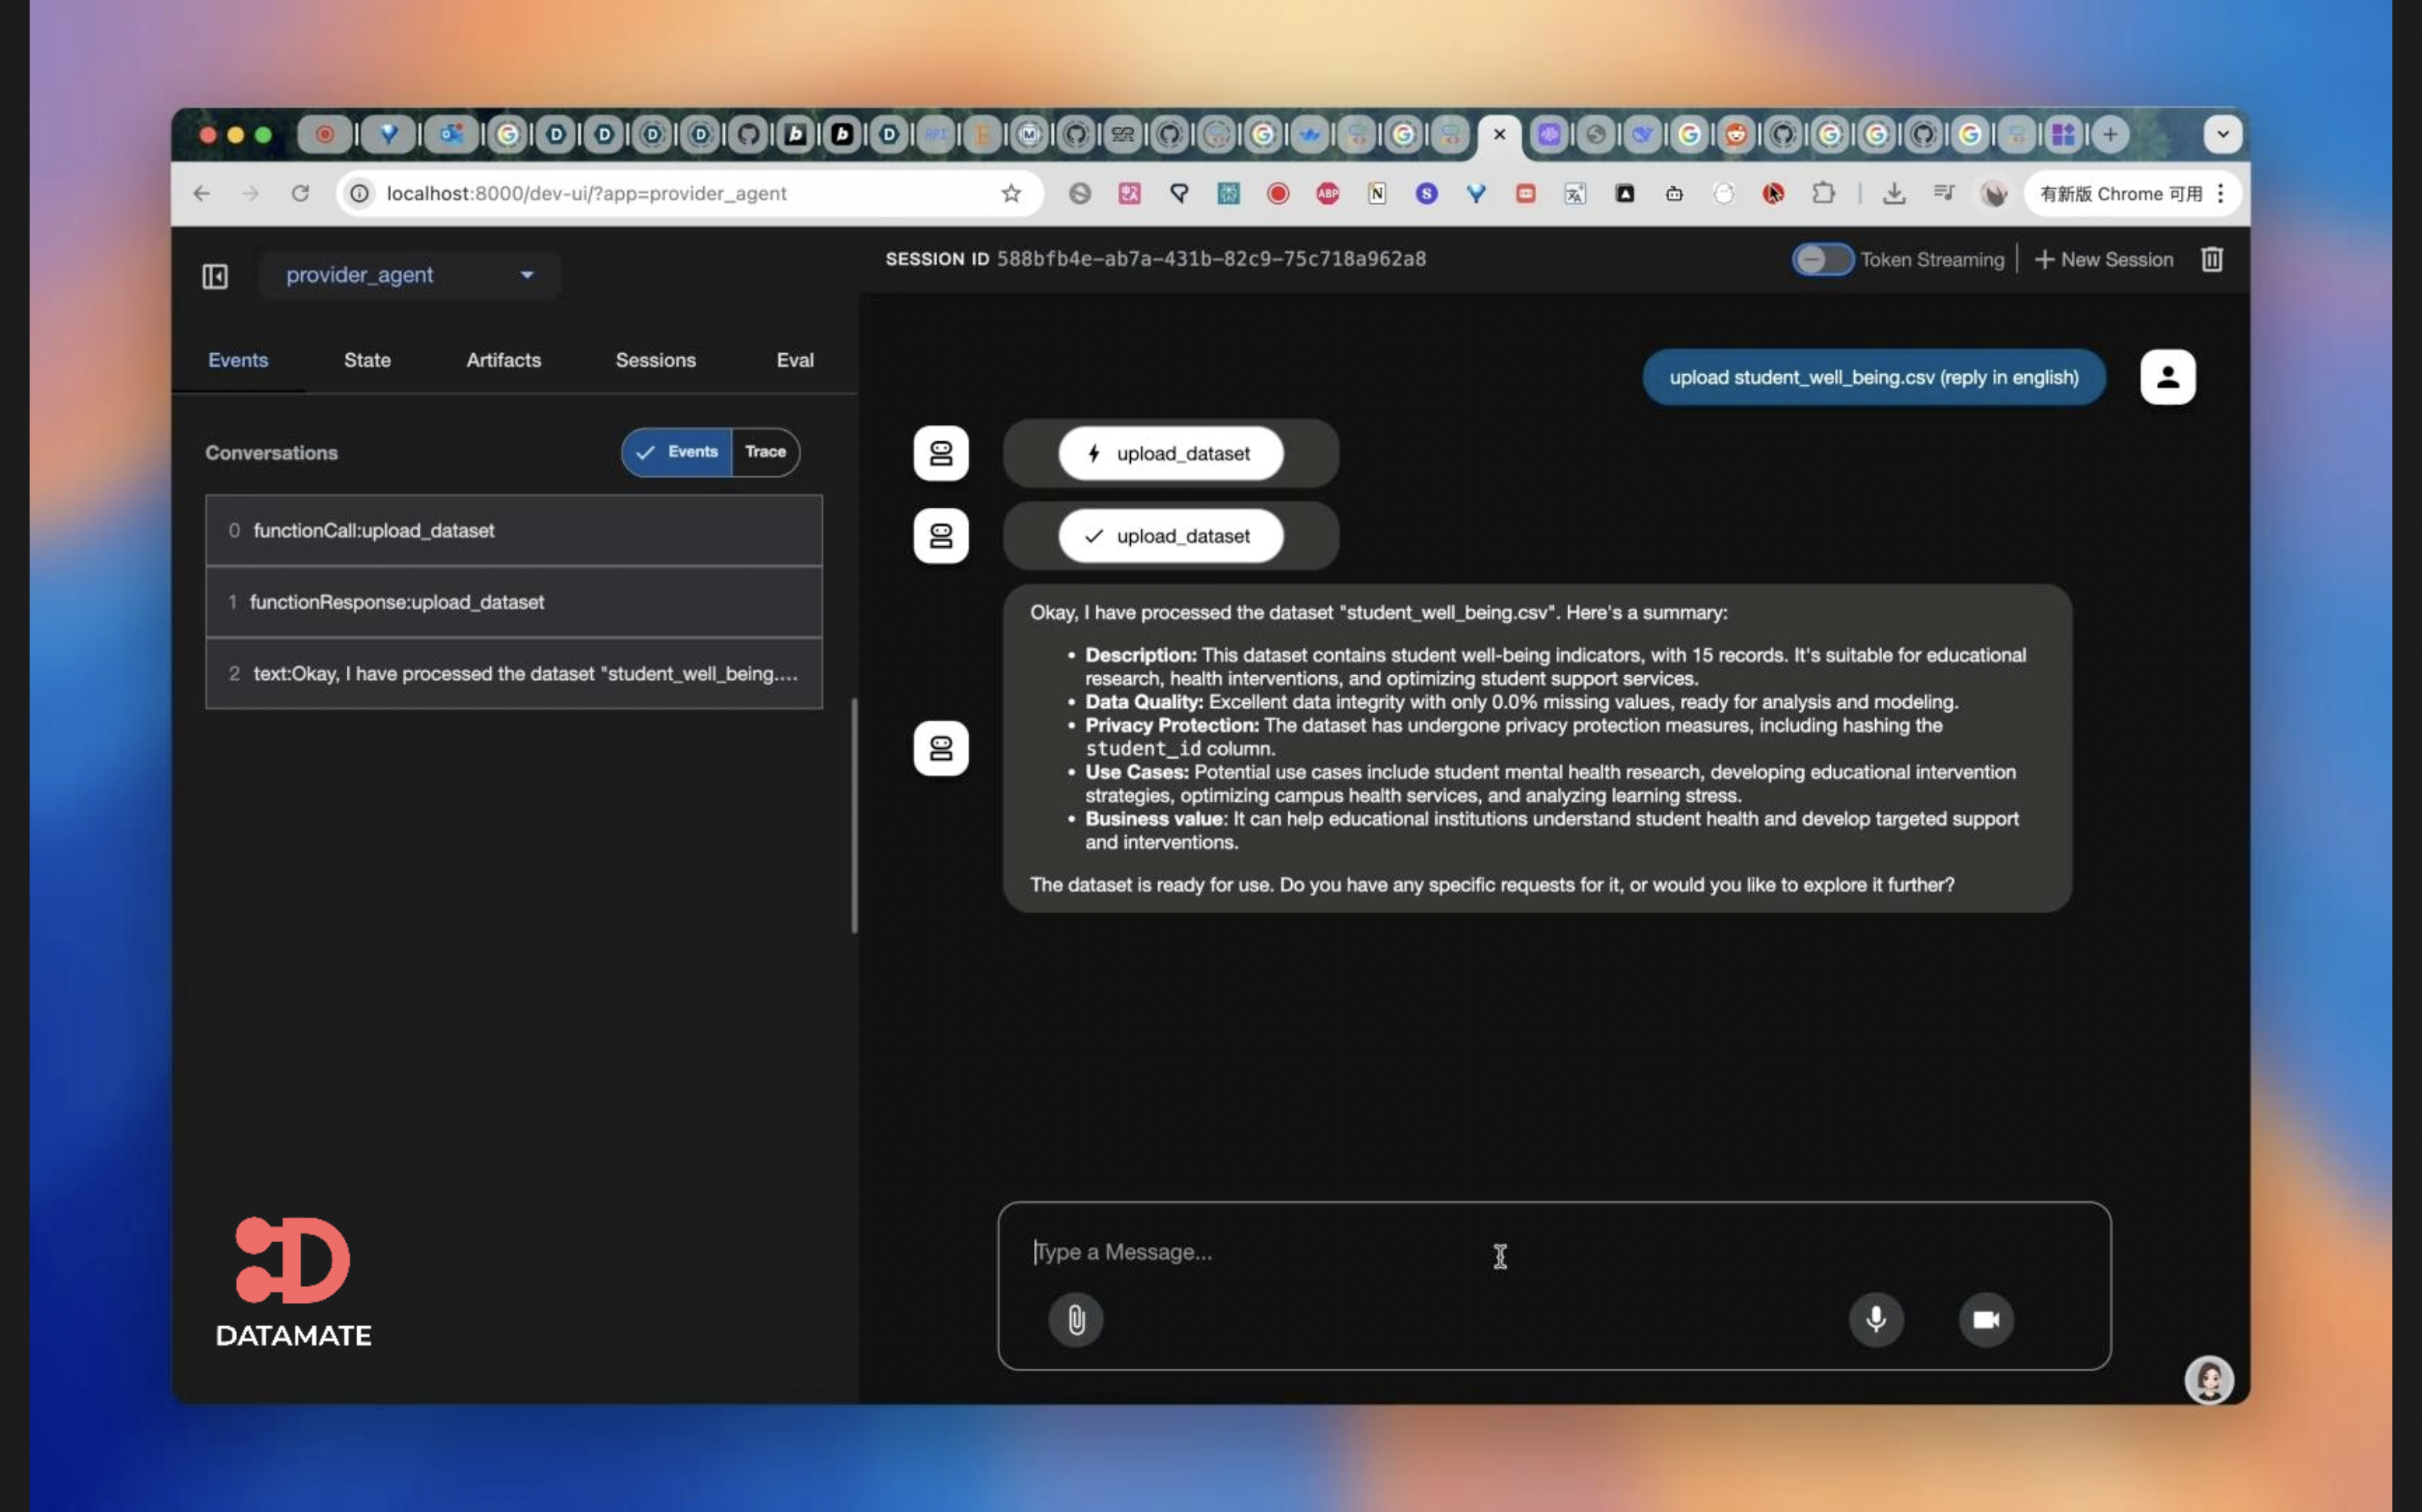Image resolution: width=2422 pixels, height=1512 pixels.
Task: Collapse the side panel with sidebar icon
Action: 215,276
